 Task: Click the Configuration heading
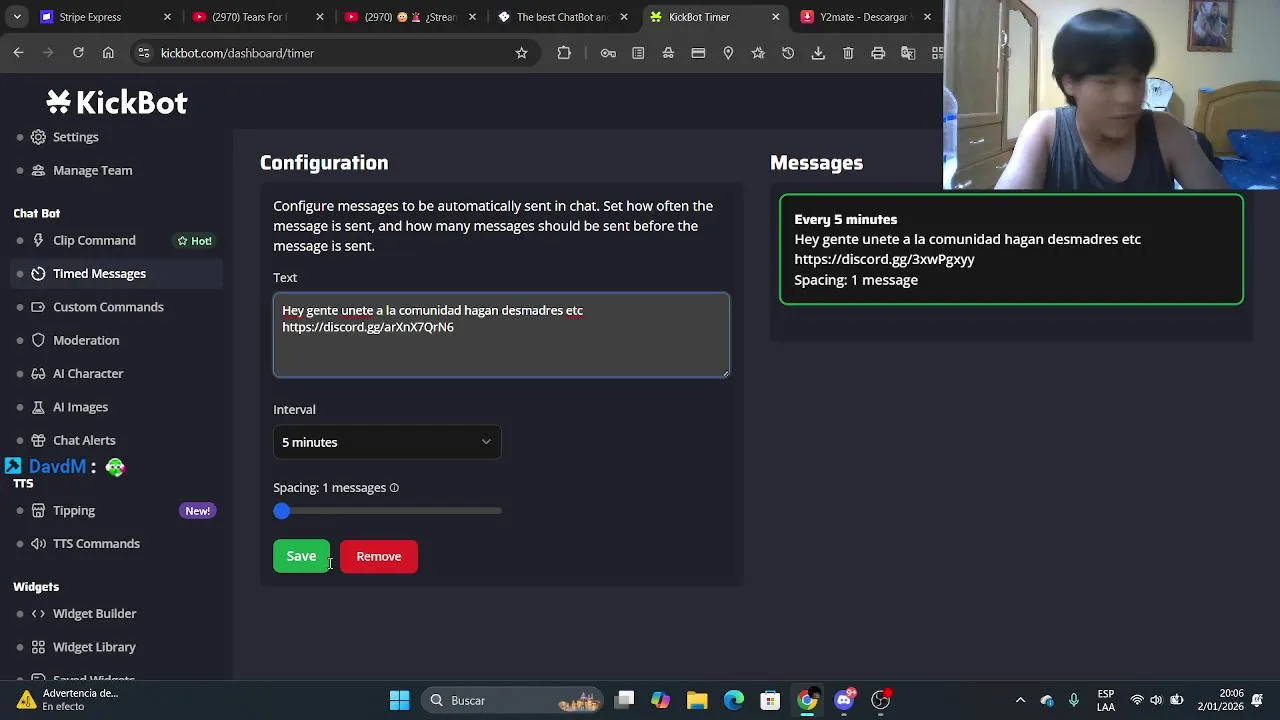point(324,163)
